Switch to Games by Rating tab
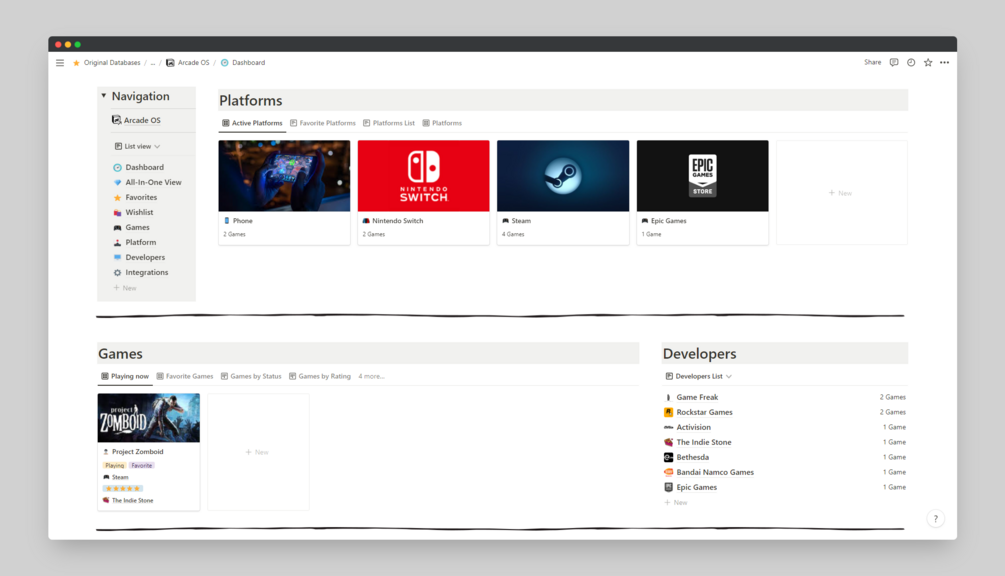This screenshot has height=576, width=1005. click(x=319, y=376)
